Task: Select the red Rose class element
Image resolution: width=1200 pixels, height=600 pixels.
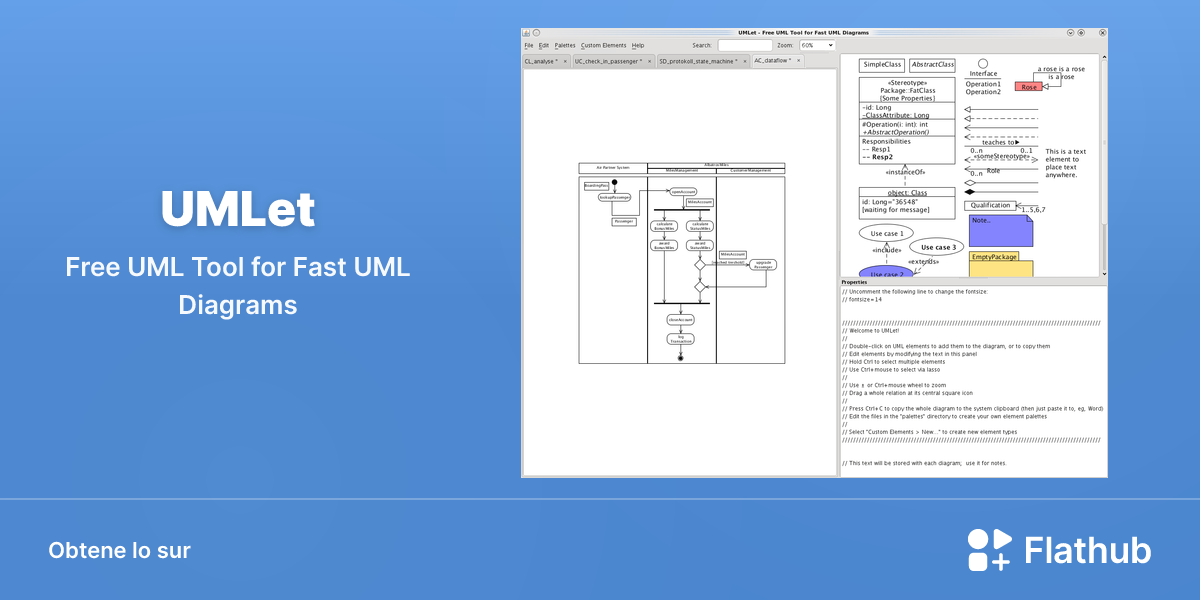Action: click(1028, 87)
